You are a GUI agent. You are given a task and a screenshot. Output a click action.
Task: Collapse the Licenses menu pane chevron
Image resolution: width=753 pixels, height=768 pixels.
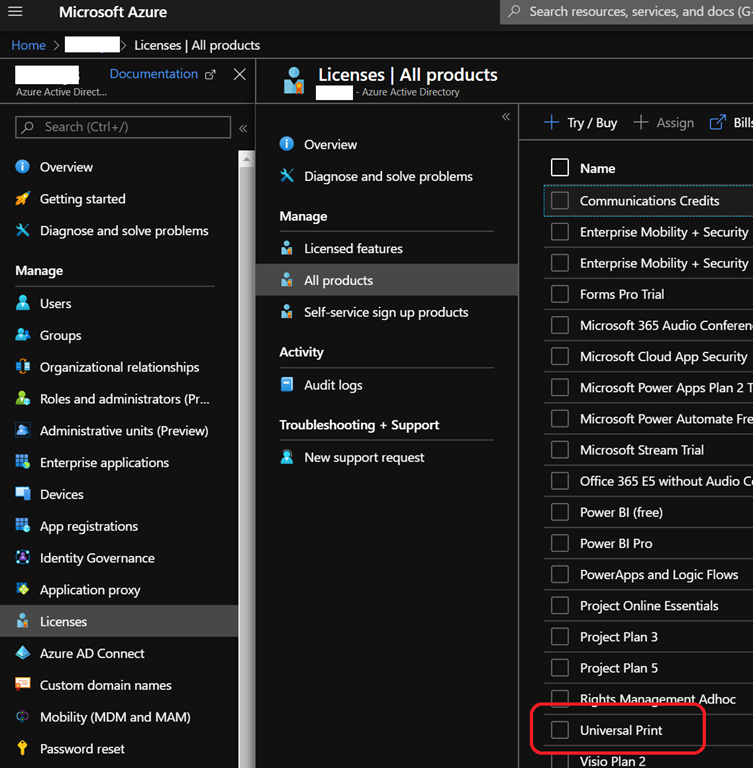click(505, 117)
